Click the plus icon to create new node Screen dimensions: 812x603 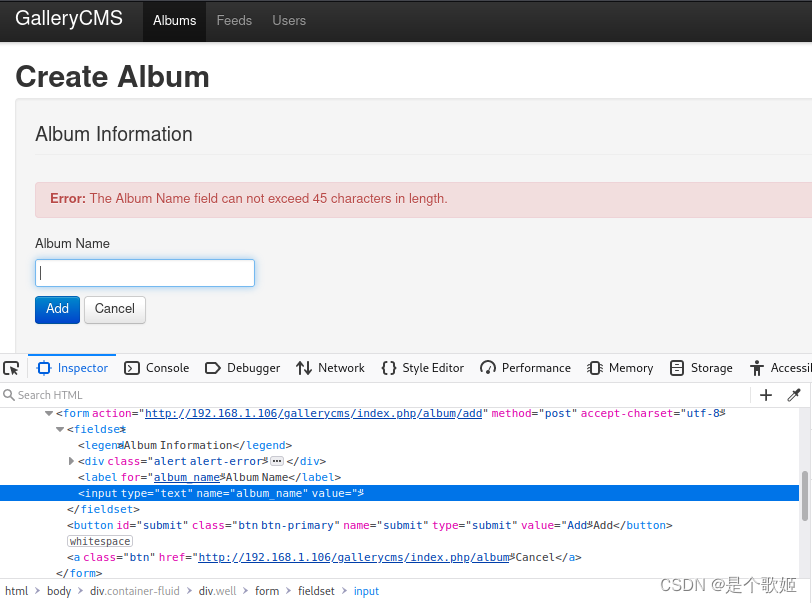(766, 395)
